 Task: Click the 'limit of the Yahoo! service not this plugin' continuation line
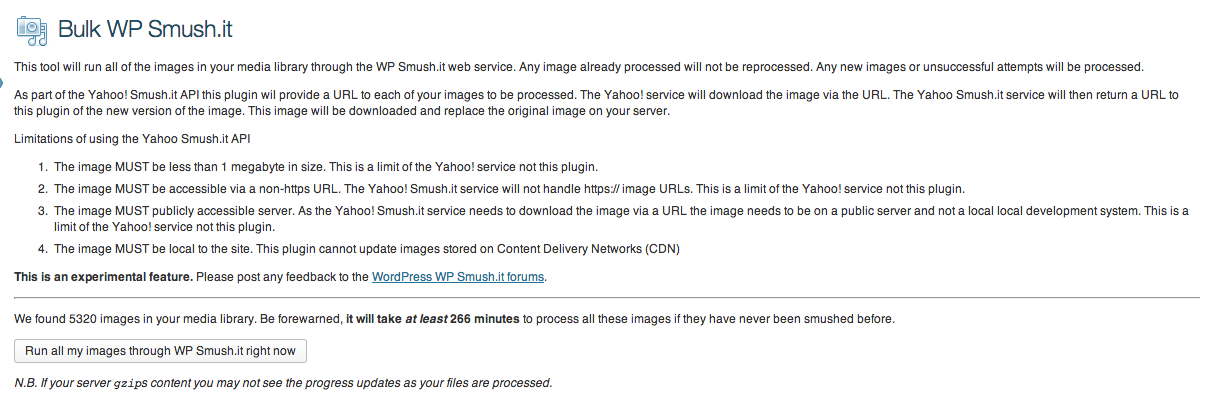click(x=166, y=227)
